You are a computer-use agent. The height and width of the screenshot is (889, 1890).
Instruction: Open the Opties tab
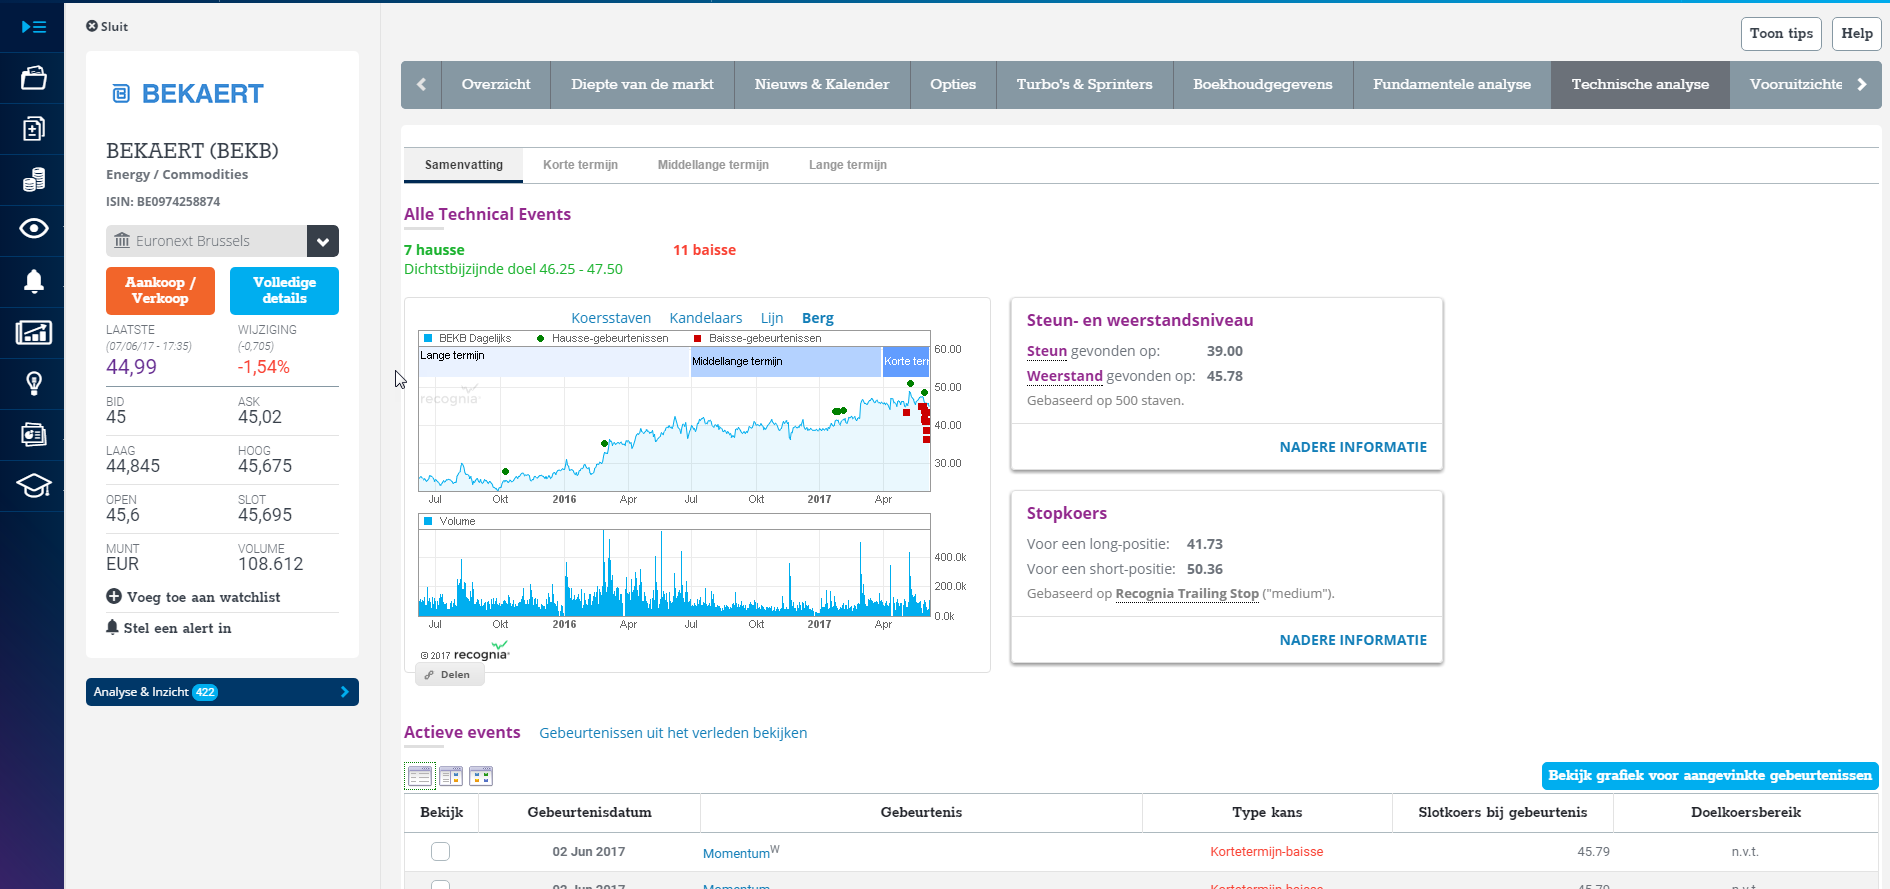coord(953,85)
